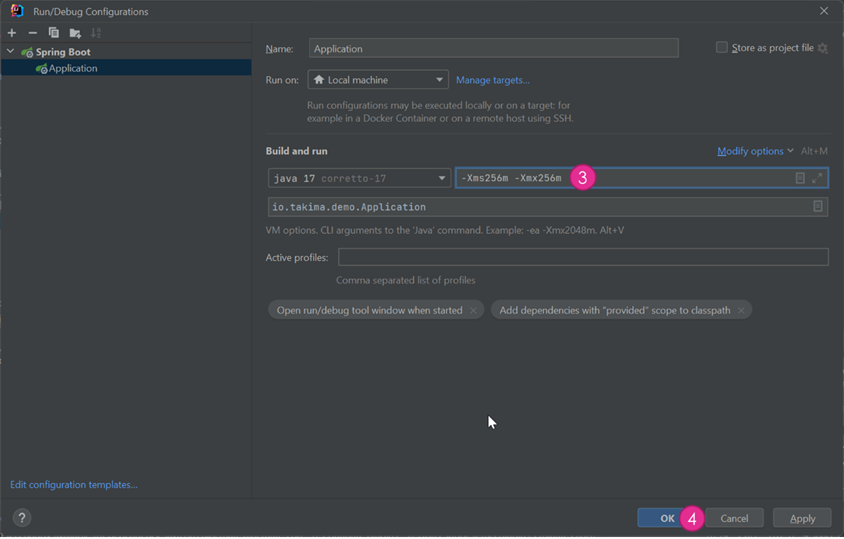Close the Run/Debug Configurations dialog

(824, 11)
